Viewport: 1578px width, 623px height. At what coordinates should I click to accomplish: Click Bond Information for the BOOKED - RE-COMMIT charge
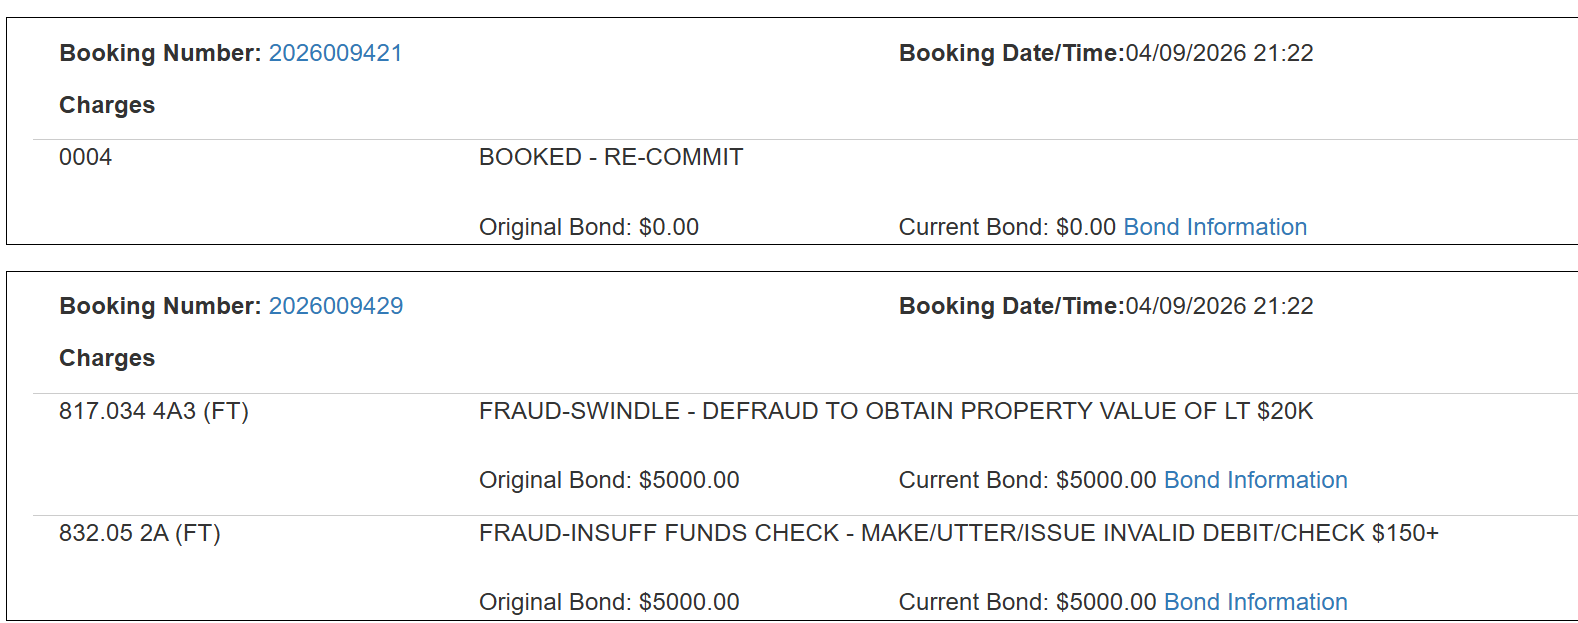[x=1215, y=227]
